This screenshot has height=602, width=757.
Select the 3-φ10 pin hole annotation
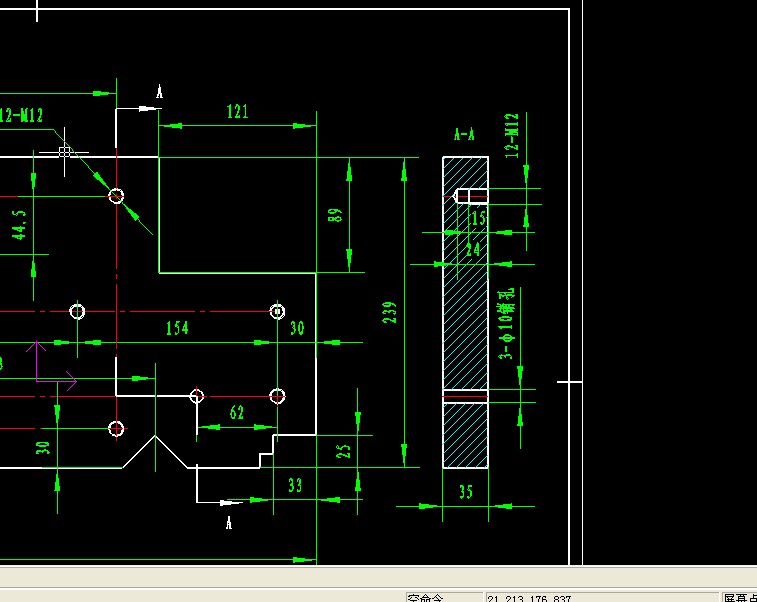[x=507, y=323]
